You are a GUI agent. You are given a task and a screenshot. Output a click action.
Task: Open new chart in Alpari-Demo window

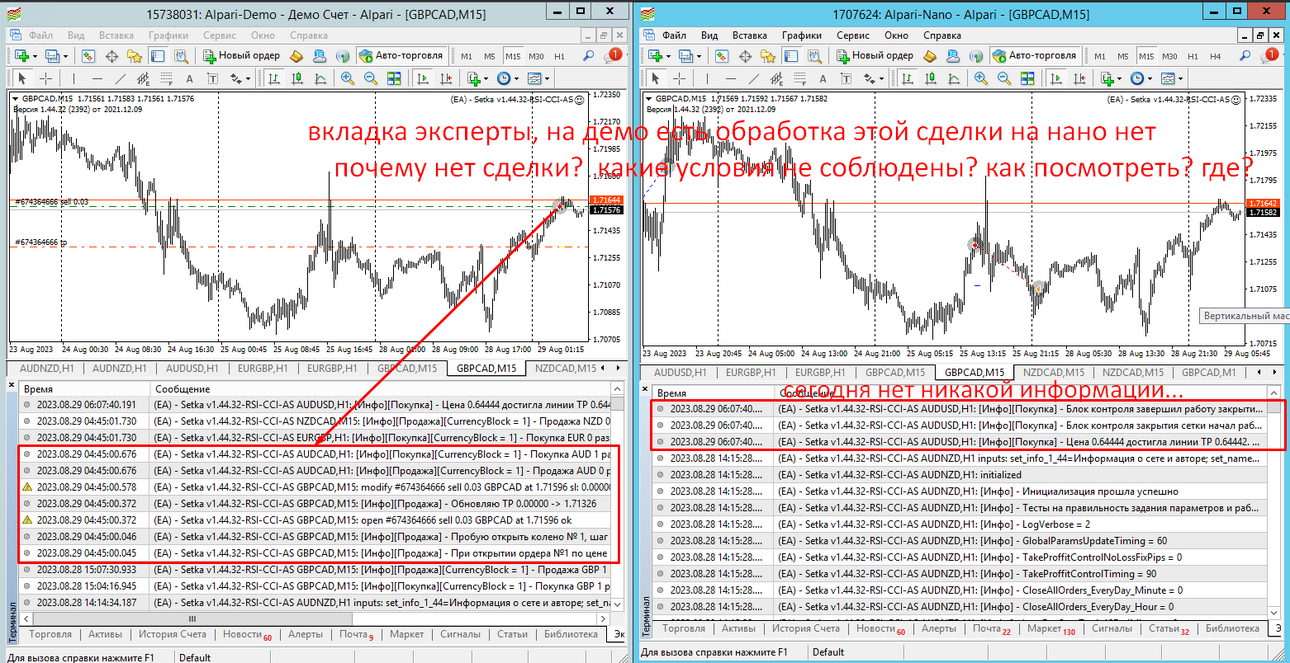21,55
